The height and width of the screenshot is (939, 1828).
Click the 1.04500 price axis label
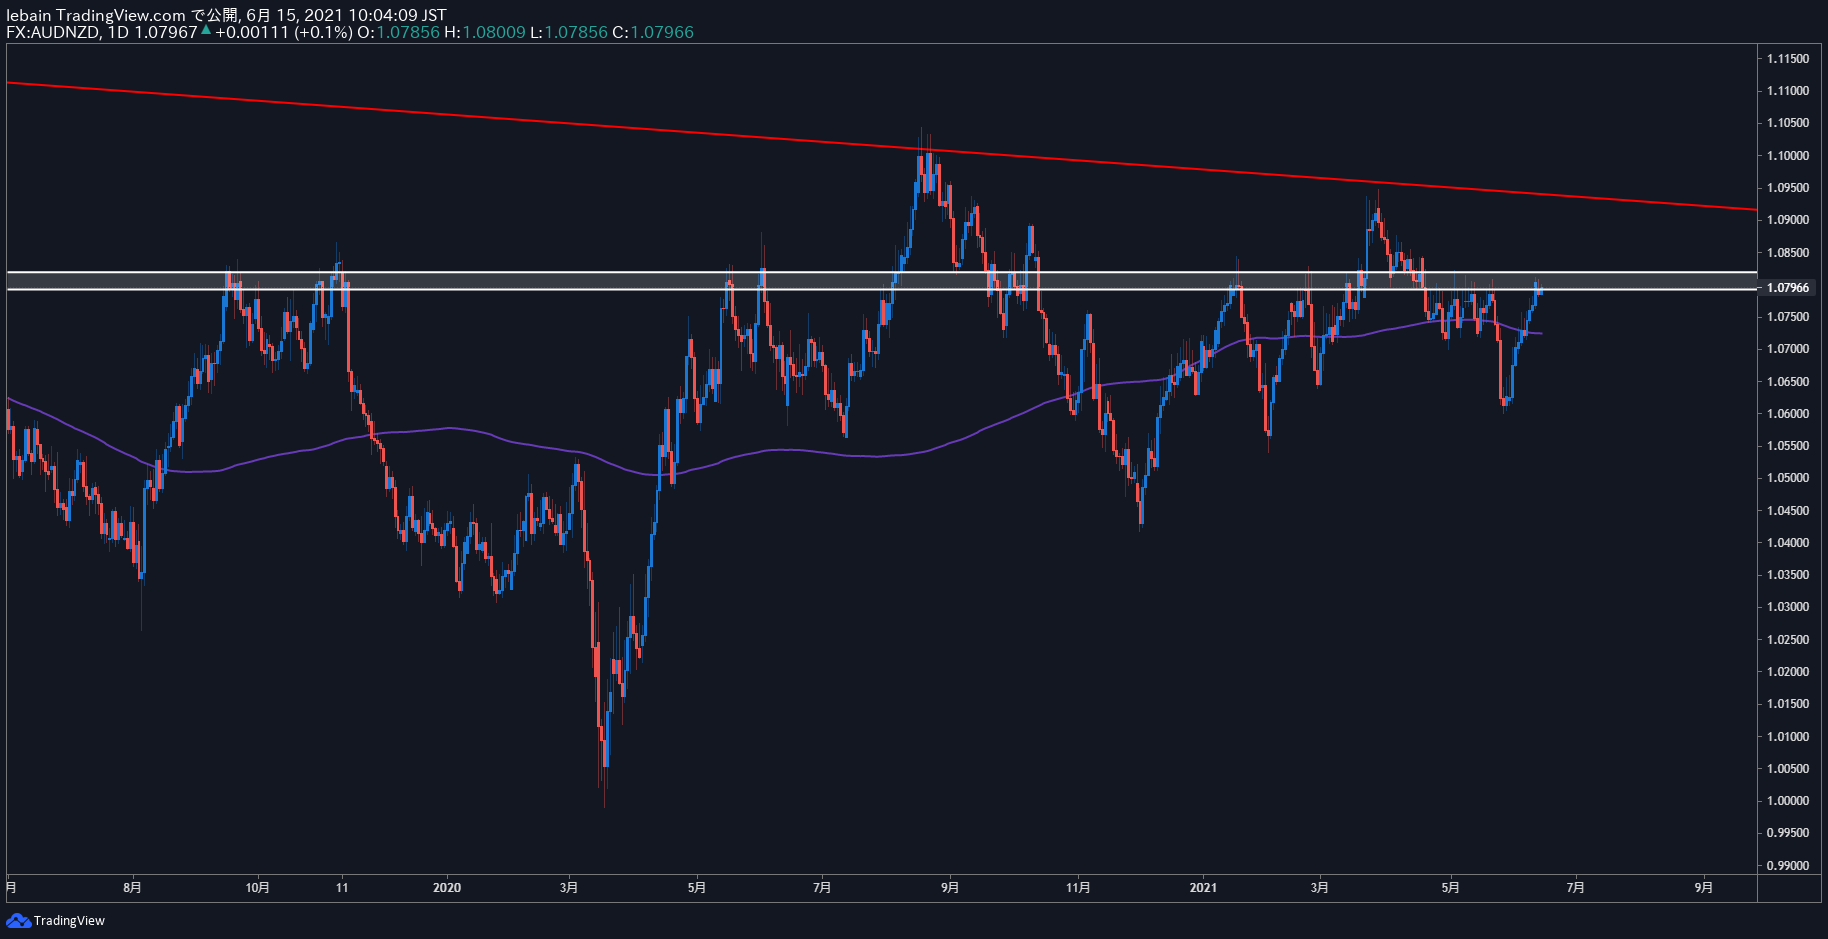[1788, 511]
